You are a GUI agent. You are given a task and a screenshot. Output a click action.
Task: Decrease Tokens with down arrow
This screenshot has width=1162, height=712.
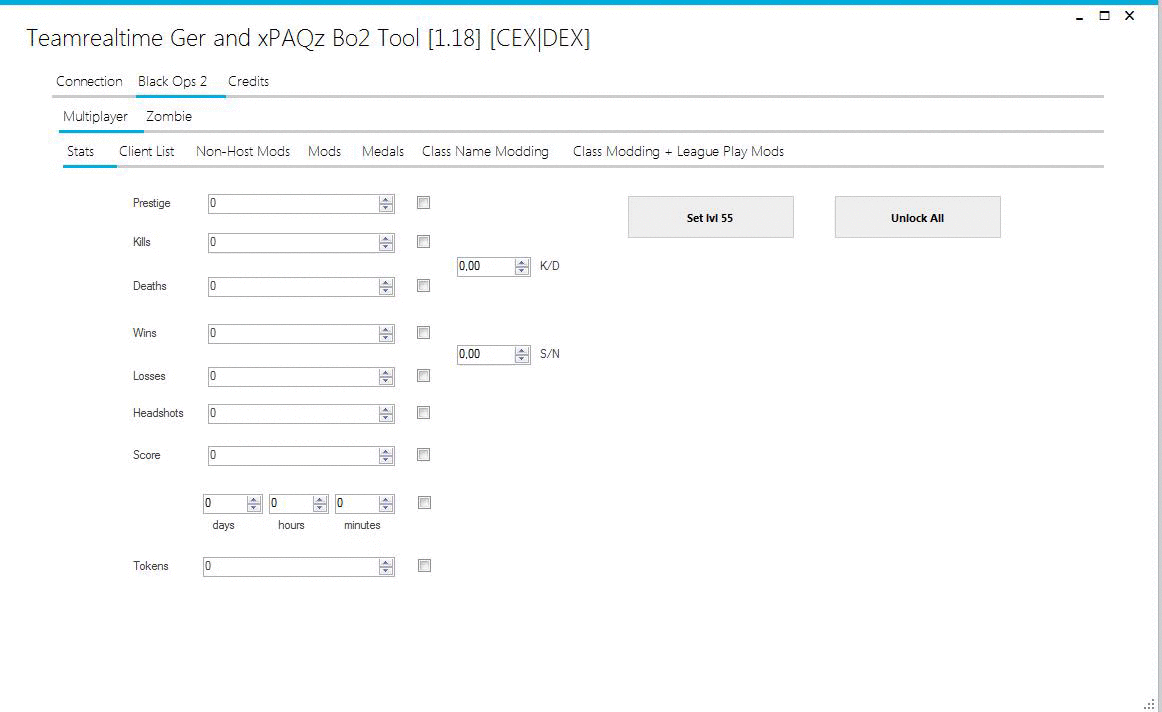[x=385, y=571]
